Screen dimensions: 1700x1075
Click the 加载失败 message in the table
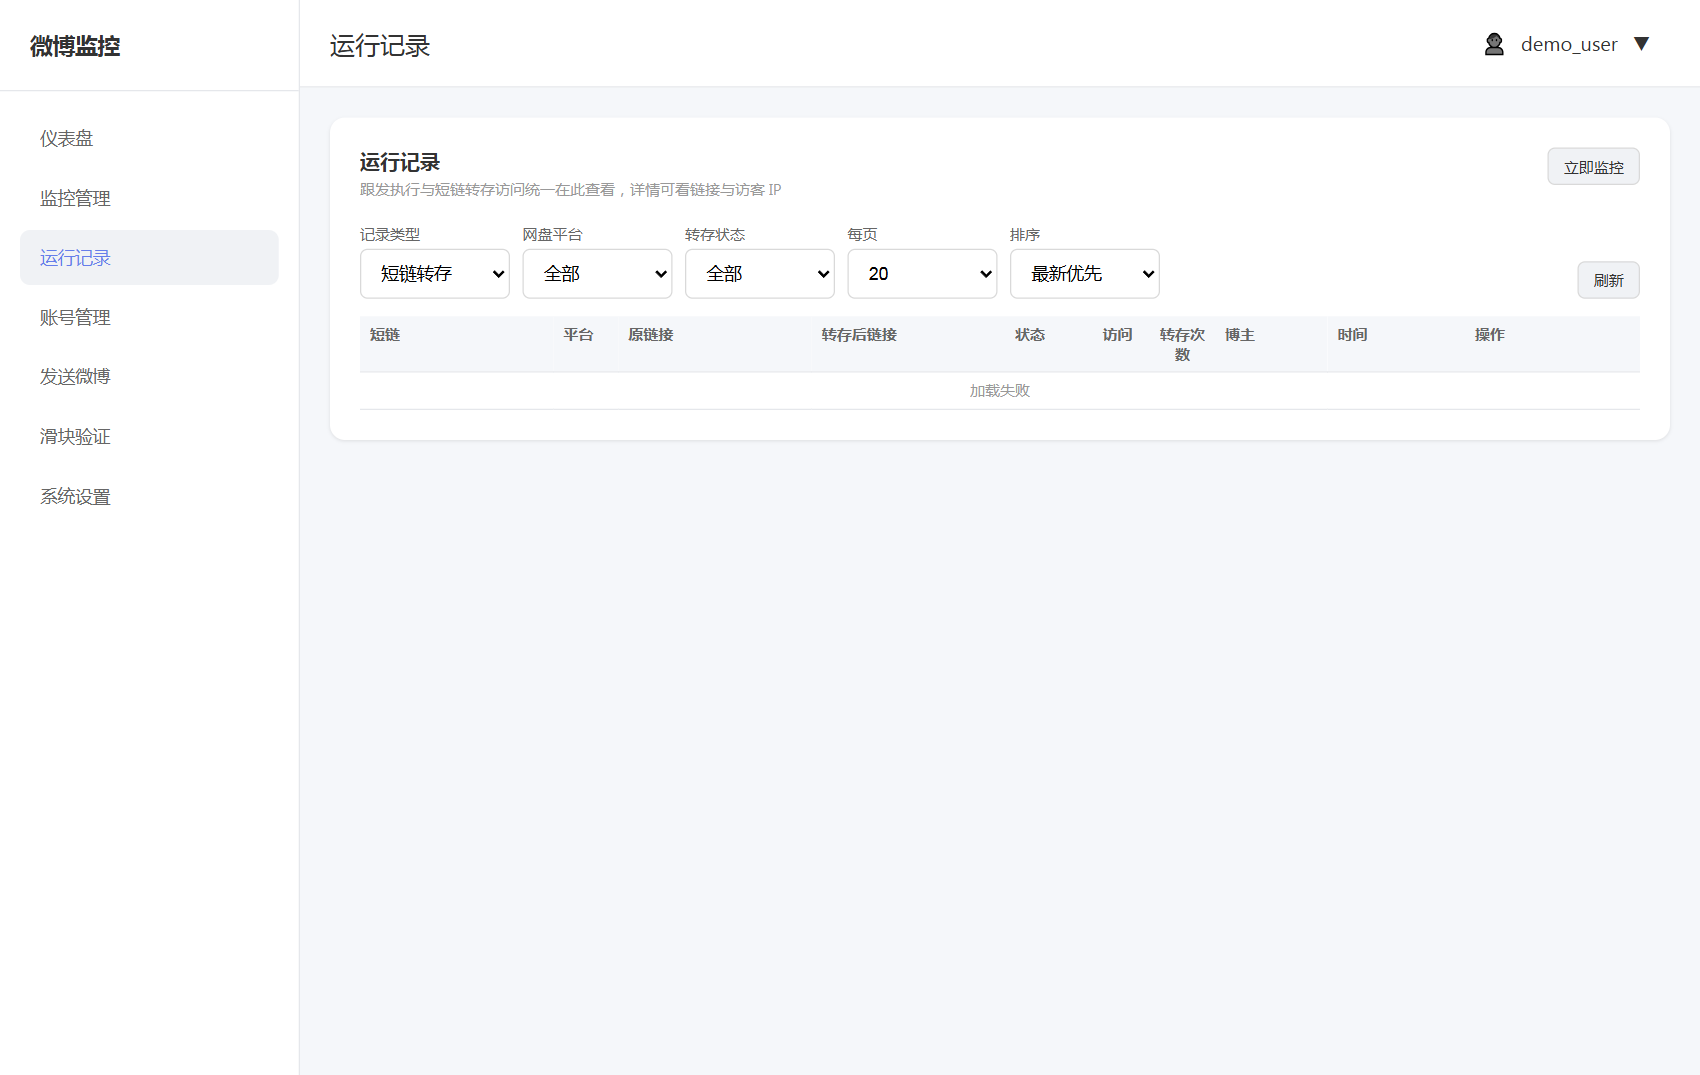[999, 391]
